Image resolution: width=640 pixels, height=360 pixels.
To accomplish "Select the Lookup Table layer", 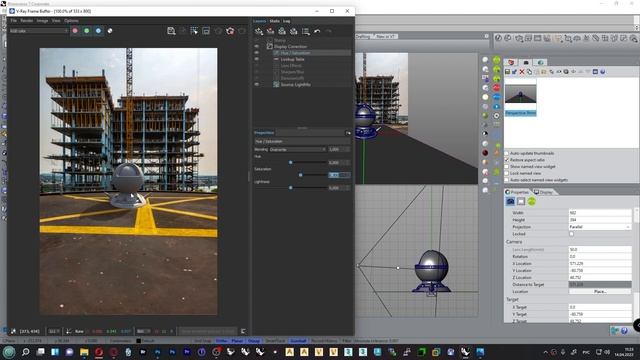I will click(293, 59).
